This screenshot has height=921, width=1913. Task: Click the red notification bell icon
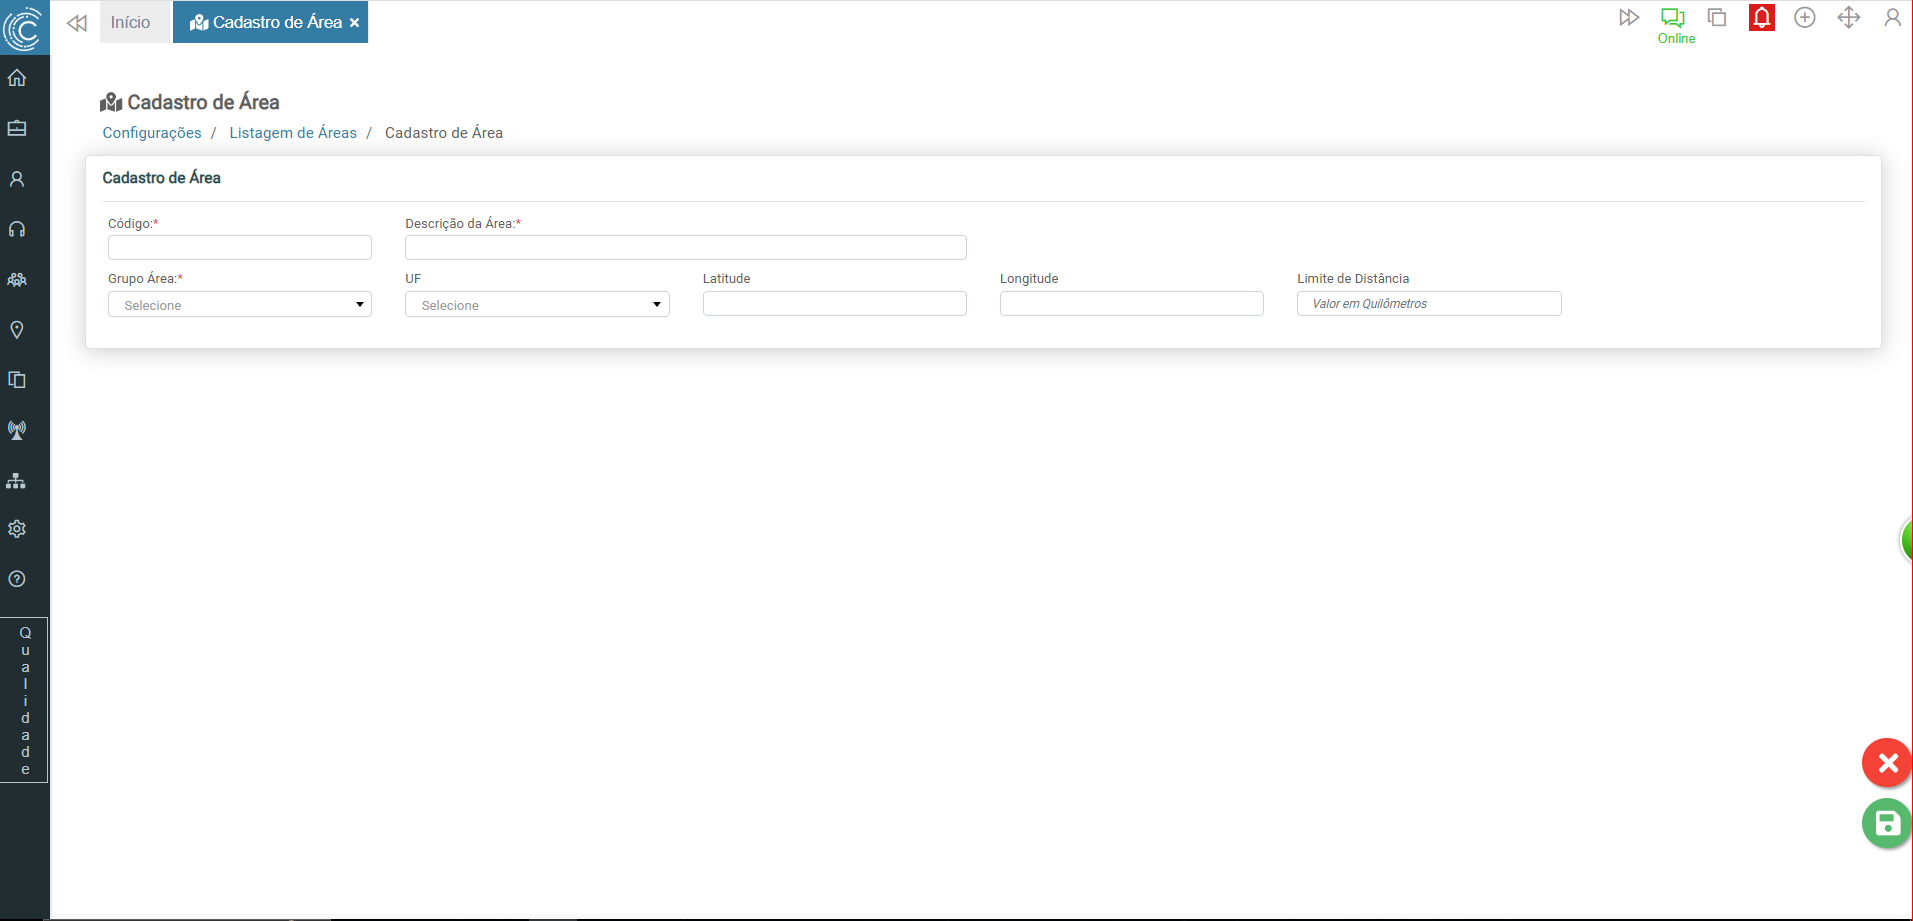click(x=1761, y=18)
